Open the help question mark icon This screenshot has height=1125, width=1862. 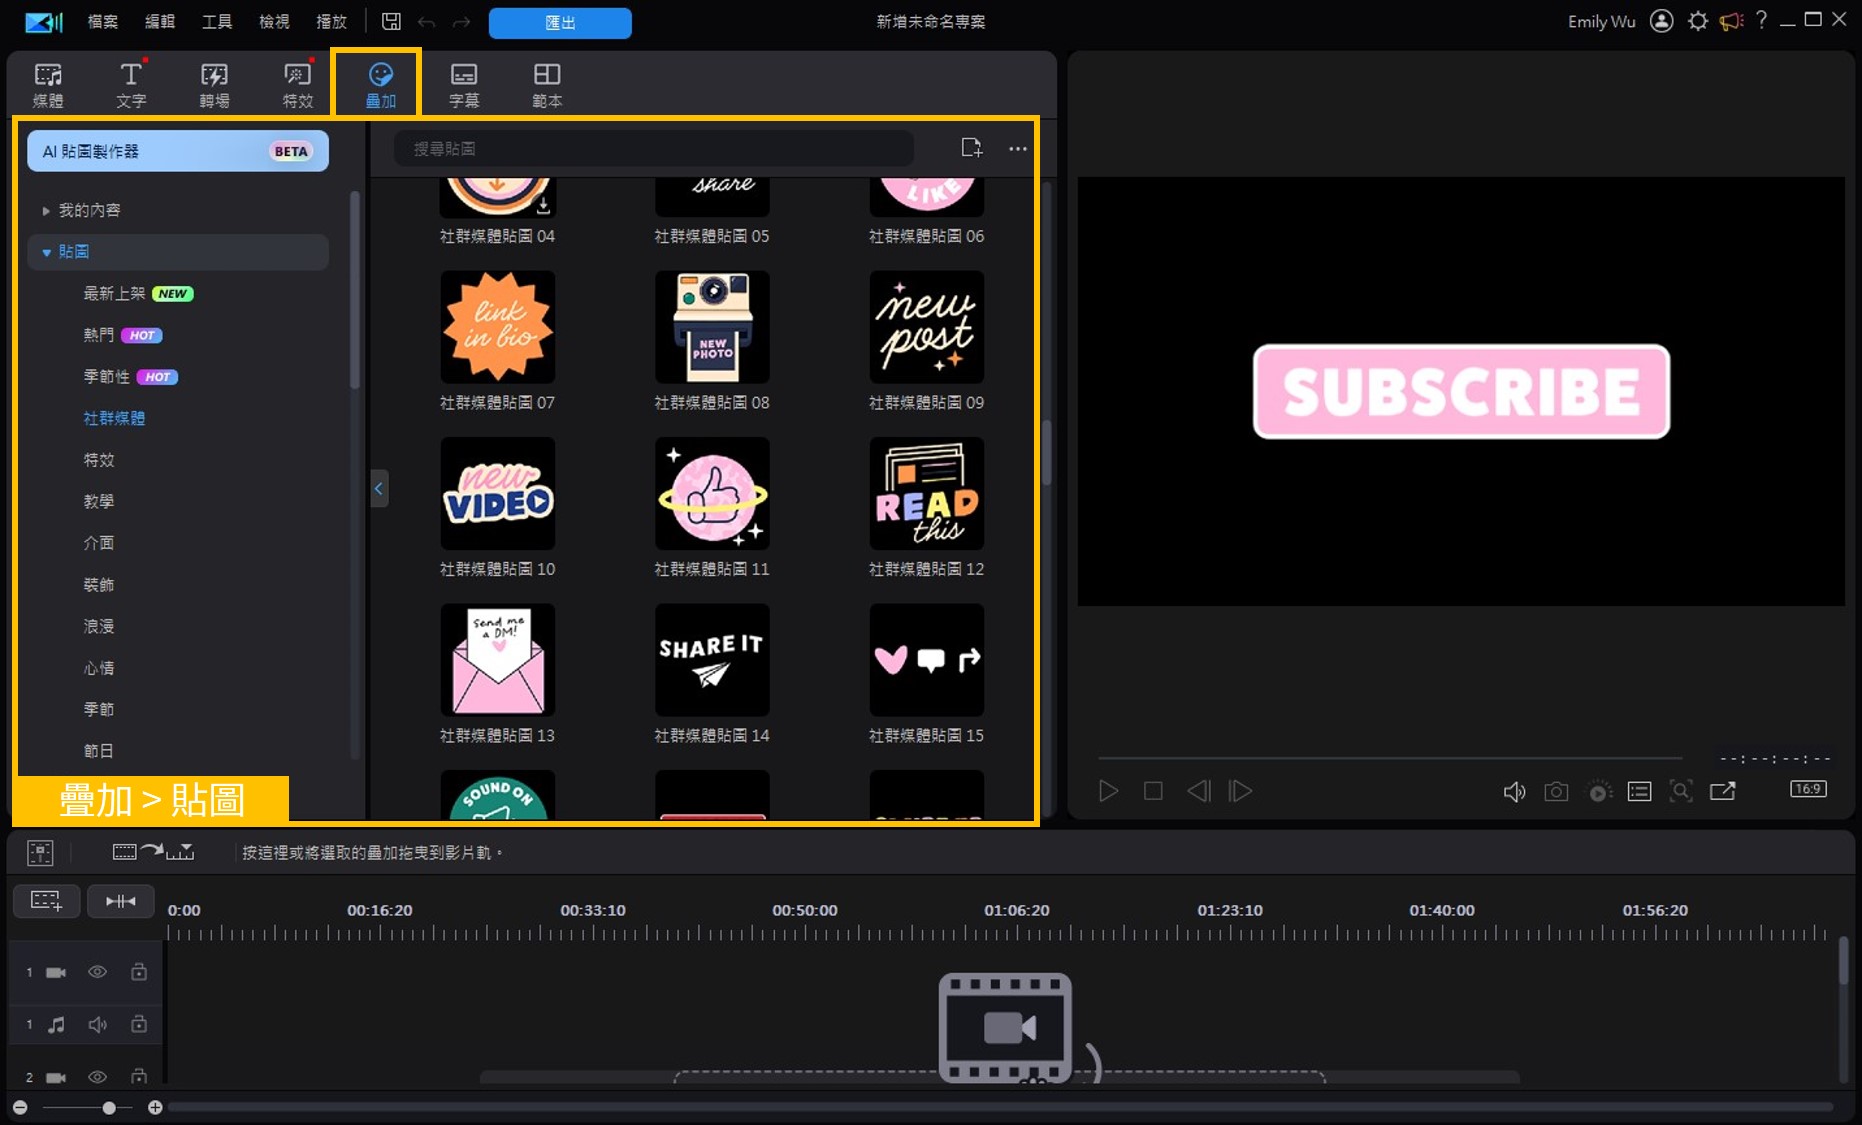(1762, 20)
